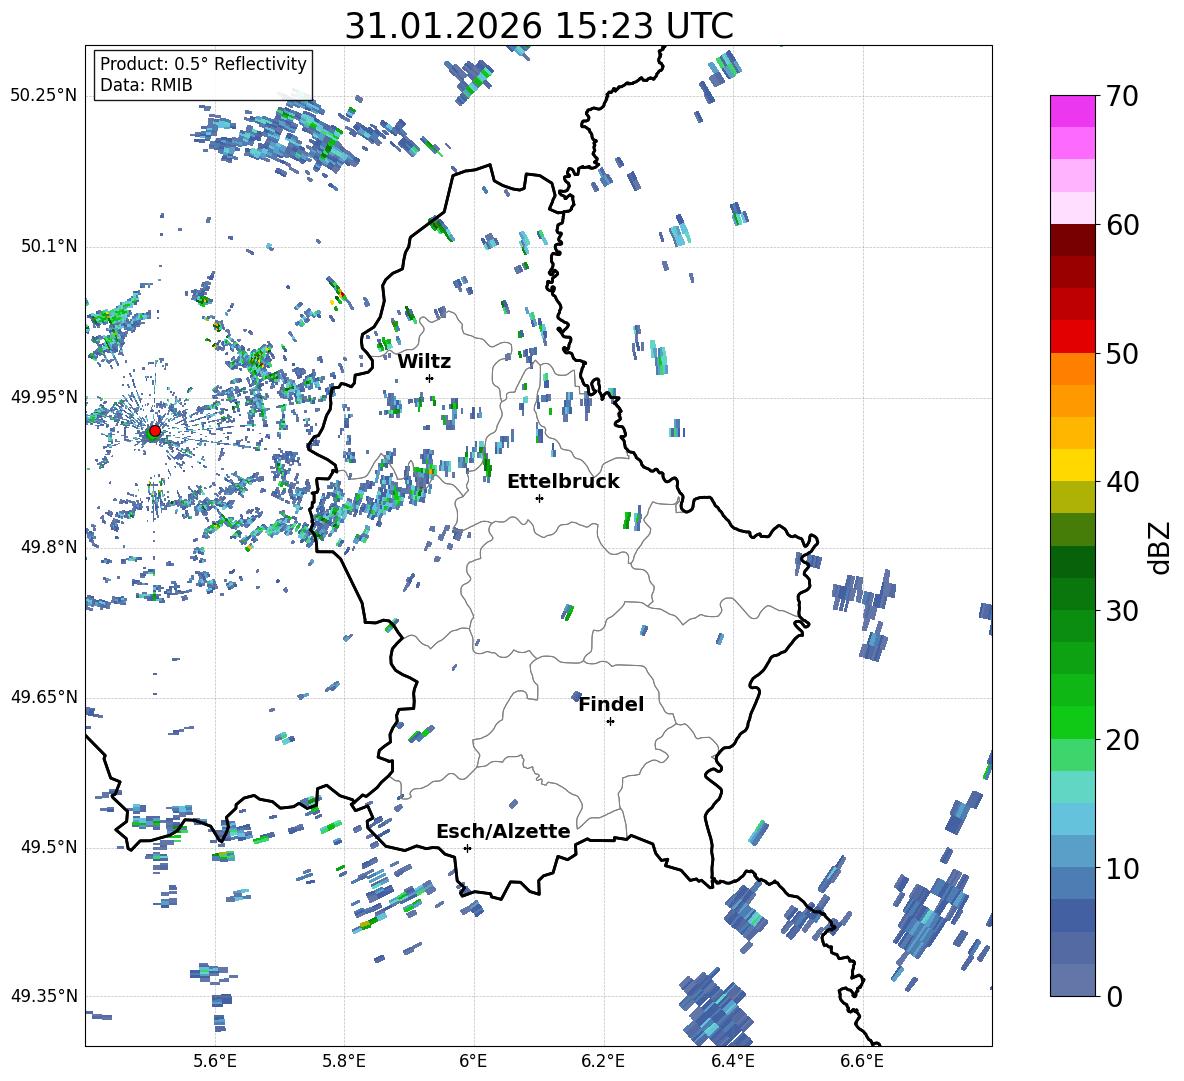Click the 49.35°N latitude tick label
Image resolution: width=1184 pixels, height=1081 pixels.
tap(43, 997)
